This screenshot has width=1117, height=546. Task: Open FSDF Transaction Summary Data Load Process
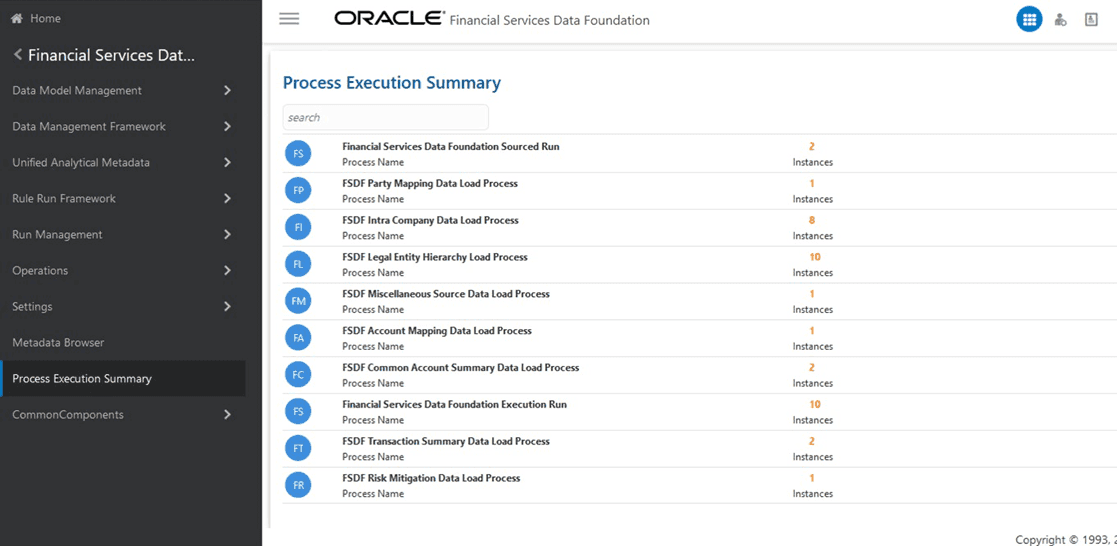446,442
